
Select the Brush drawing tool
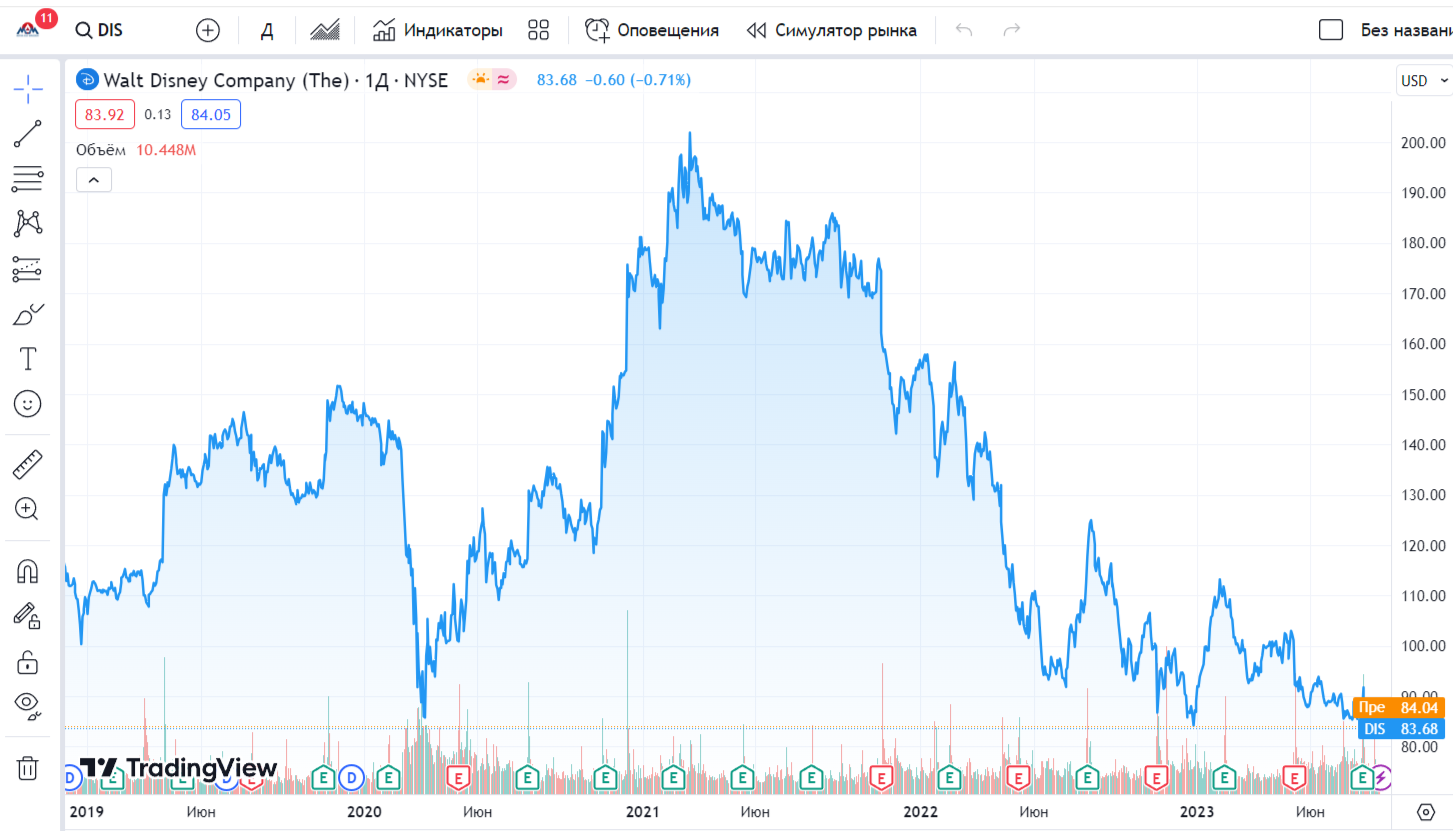(28, 314)
